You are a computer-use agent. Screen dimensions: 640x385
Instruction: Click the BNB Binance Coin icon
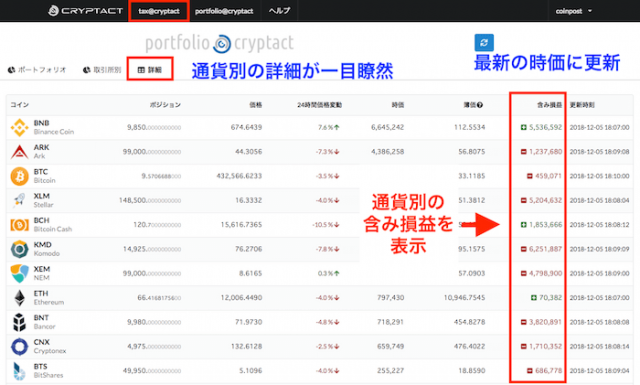tap(19, 127)
